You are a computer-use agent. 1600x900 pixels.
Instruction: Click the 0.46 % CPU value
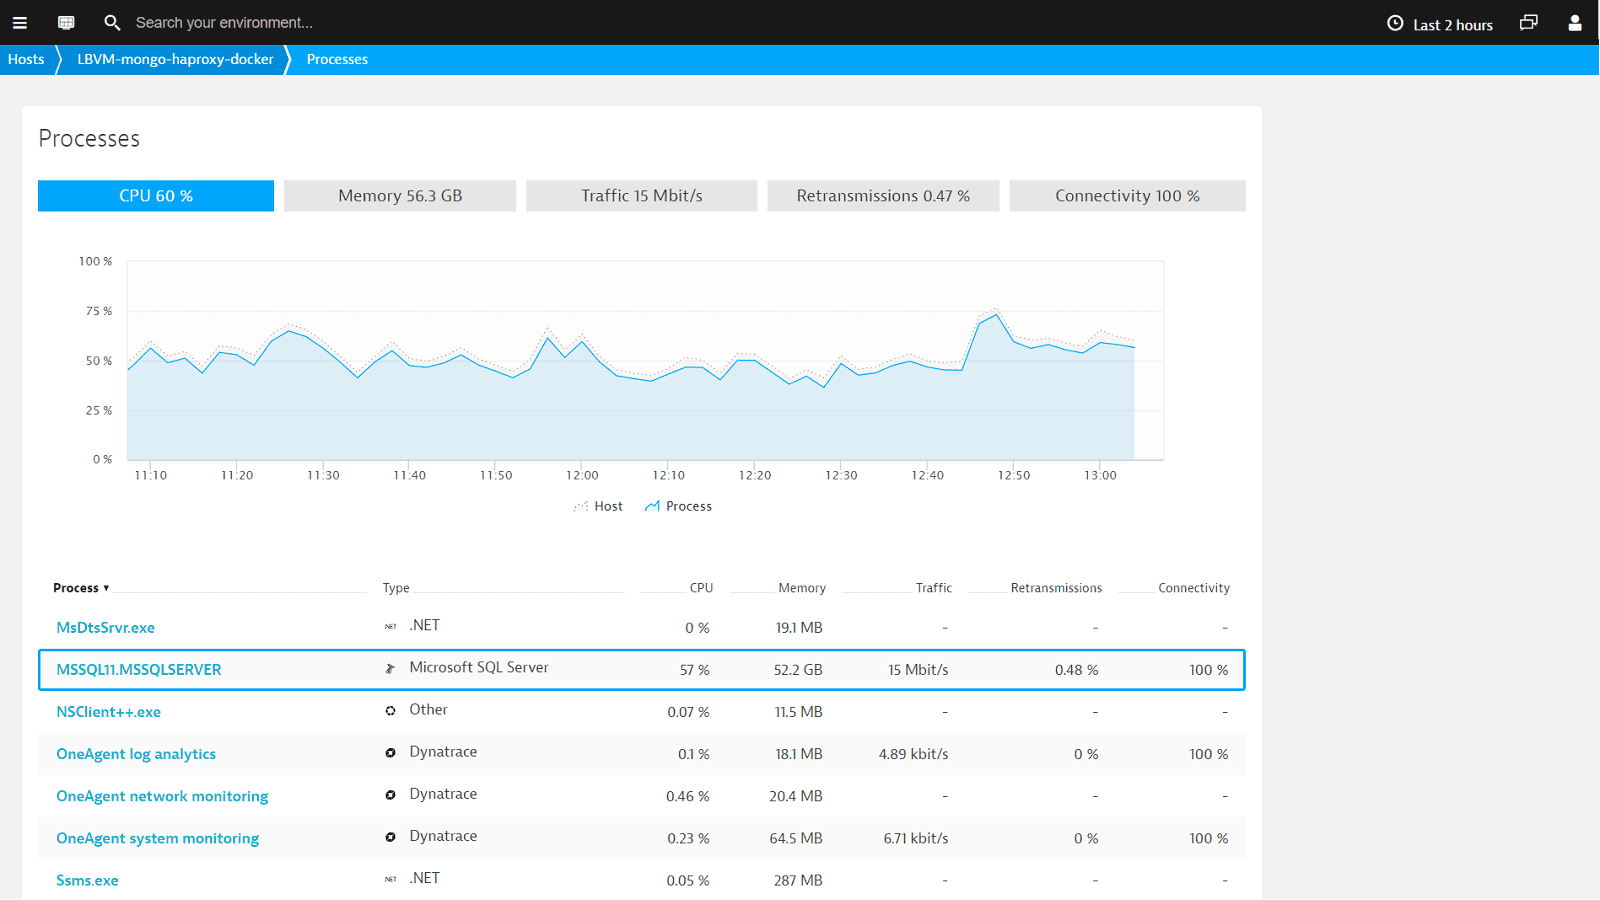click(x=688, y=796)
